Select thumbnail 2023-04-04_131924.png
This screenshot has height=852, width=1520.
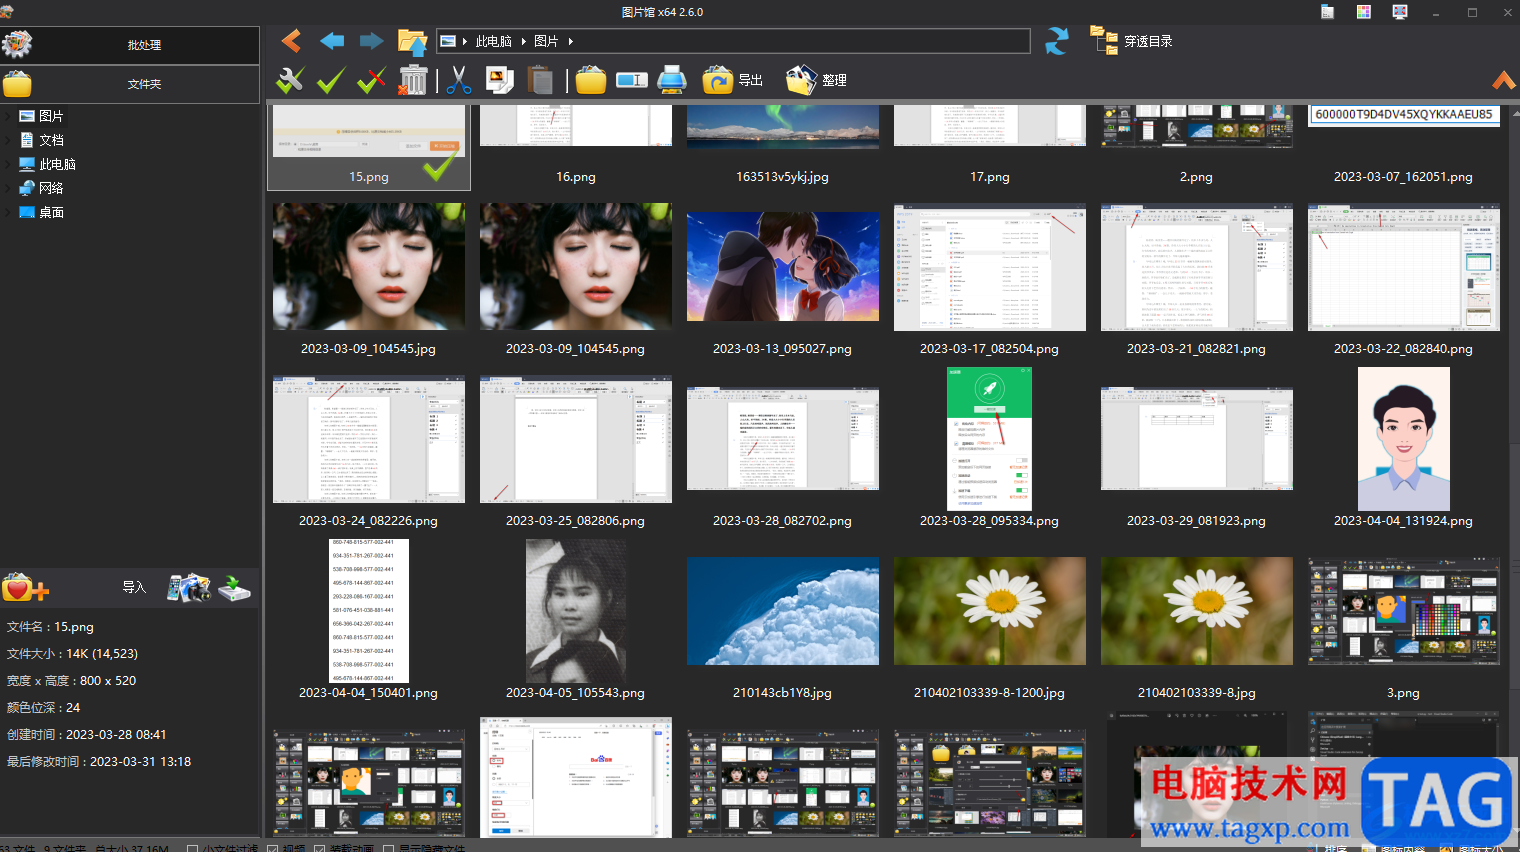point(1404,439)
